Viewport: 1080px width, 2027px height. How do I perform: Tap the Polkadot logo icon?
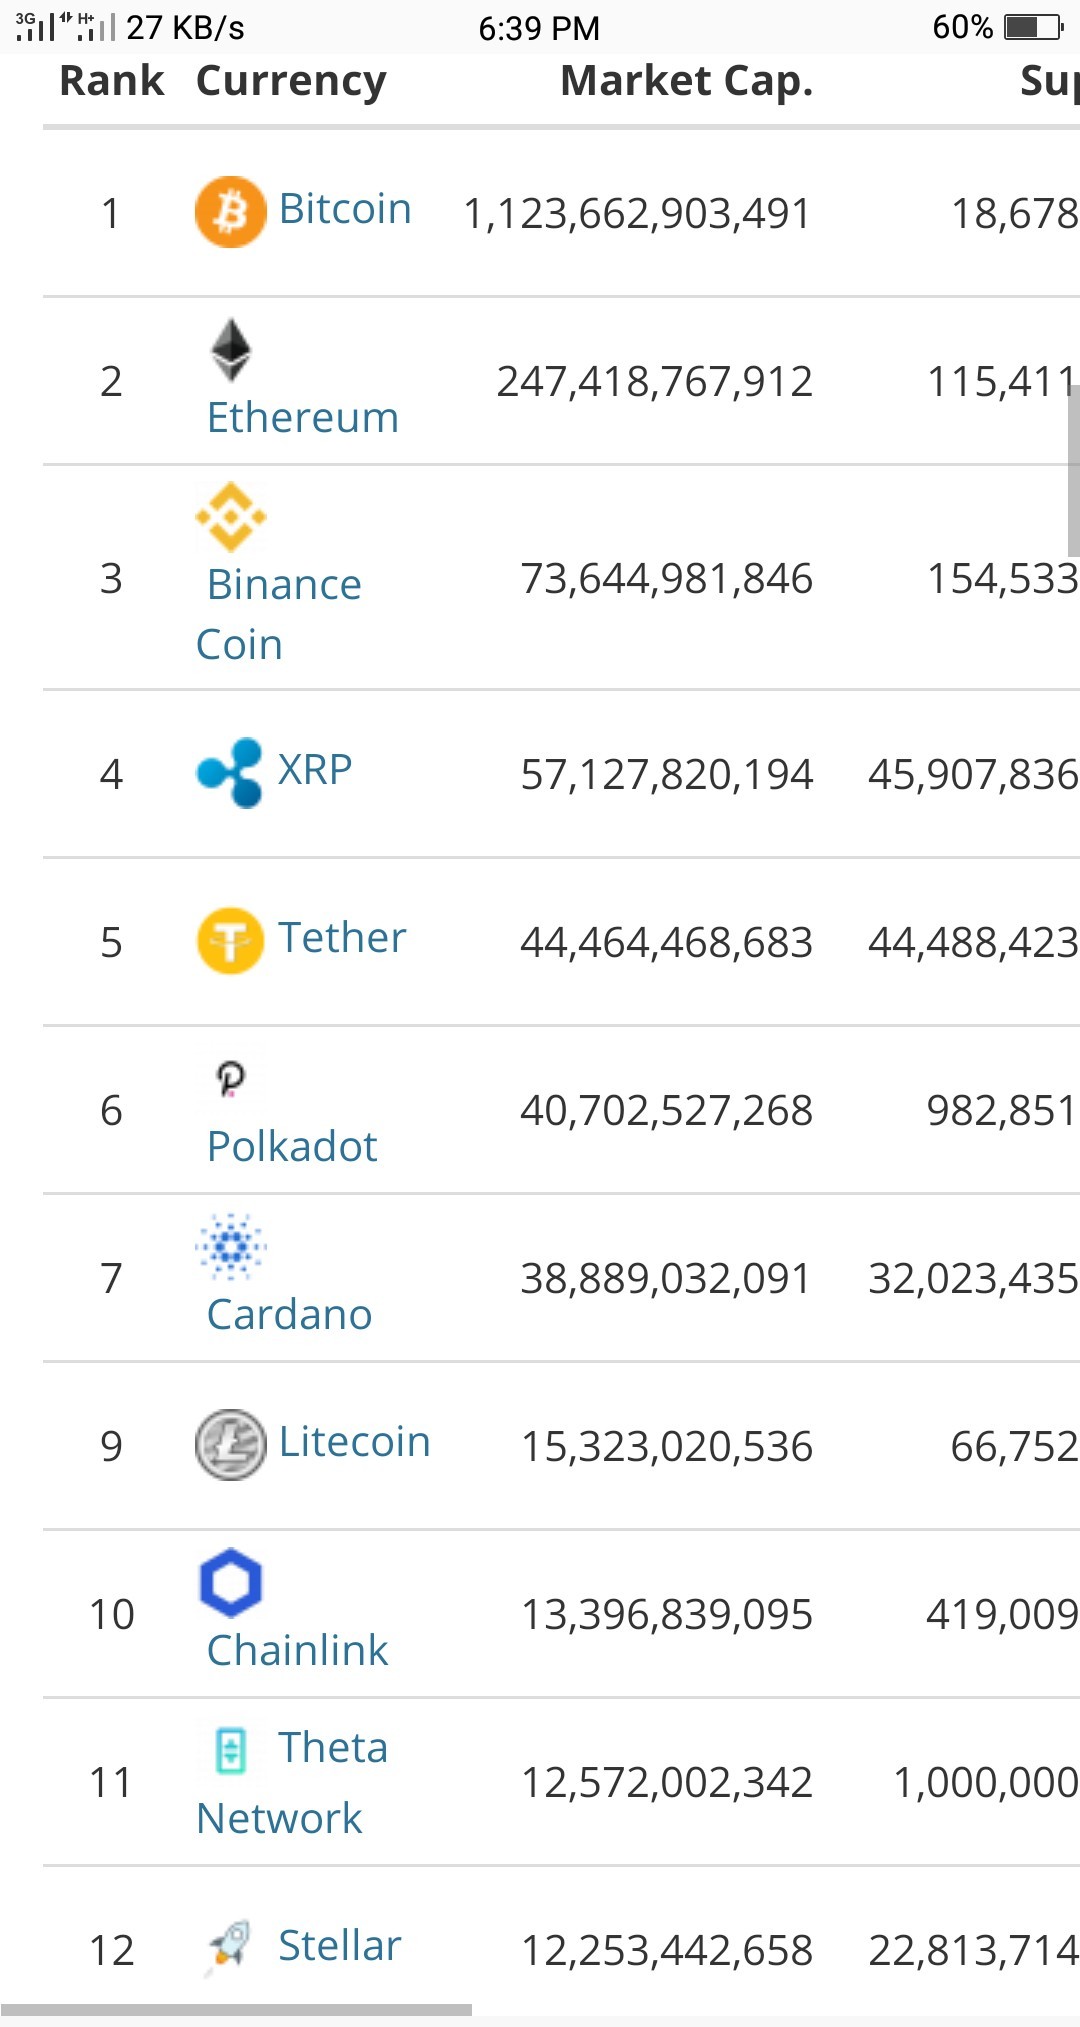[231, 1079]
